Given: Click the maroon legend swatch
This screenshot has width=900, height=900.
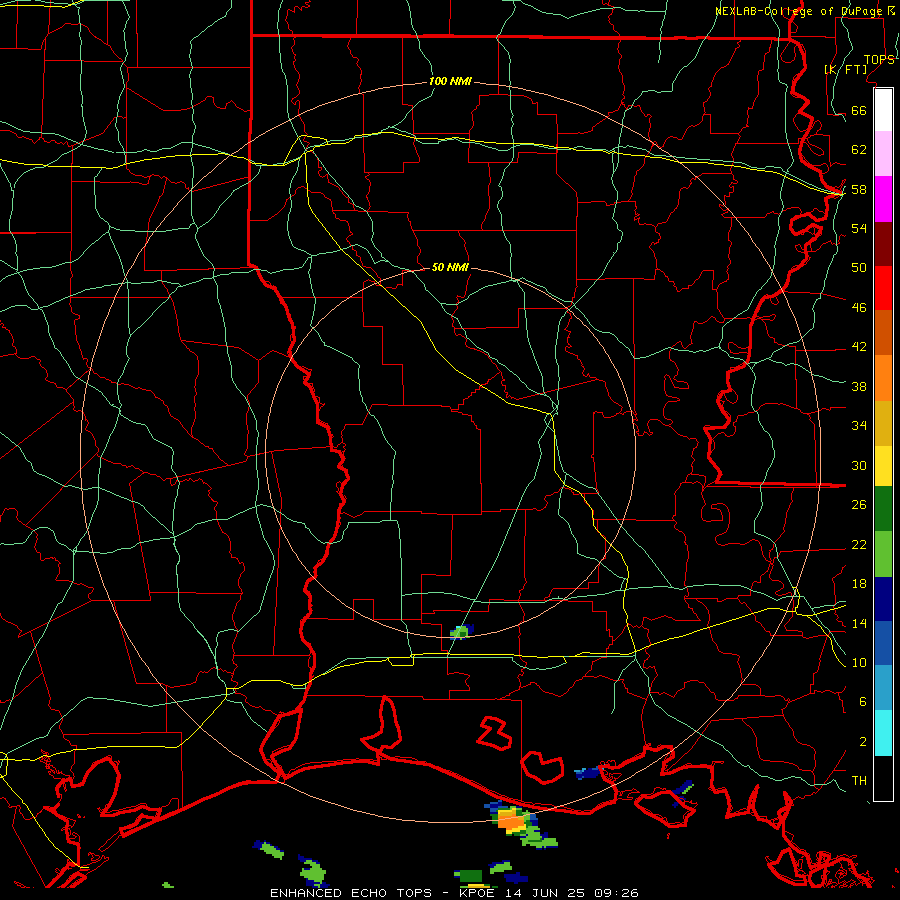Looking at the screenshot, I should (883, 243).
